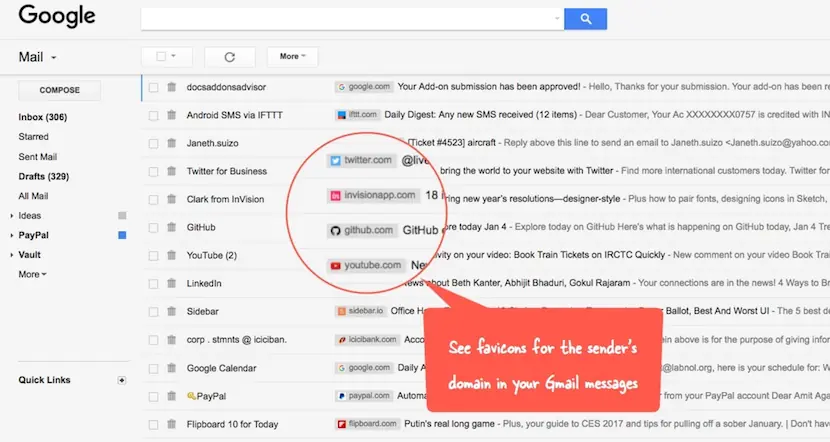This screenshot has width=830, height=442.
Task: Click the invisionapp.com favicon label
Action: click(x=373, y=195)
